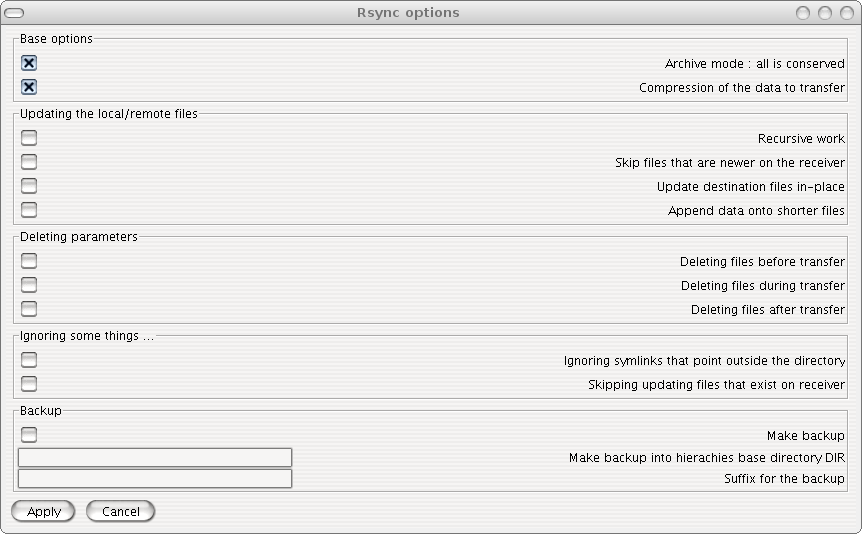Click the 'Compression of the data to transfer' label
Image resolution: width=862 pixels, height=534 pixels.
tap(742, 87)
